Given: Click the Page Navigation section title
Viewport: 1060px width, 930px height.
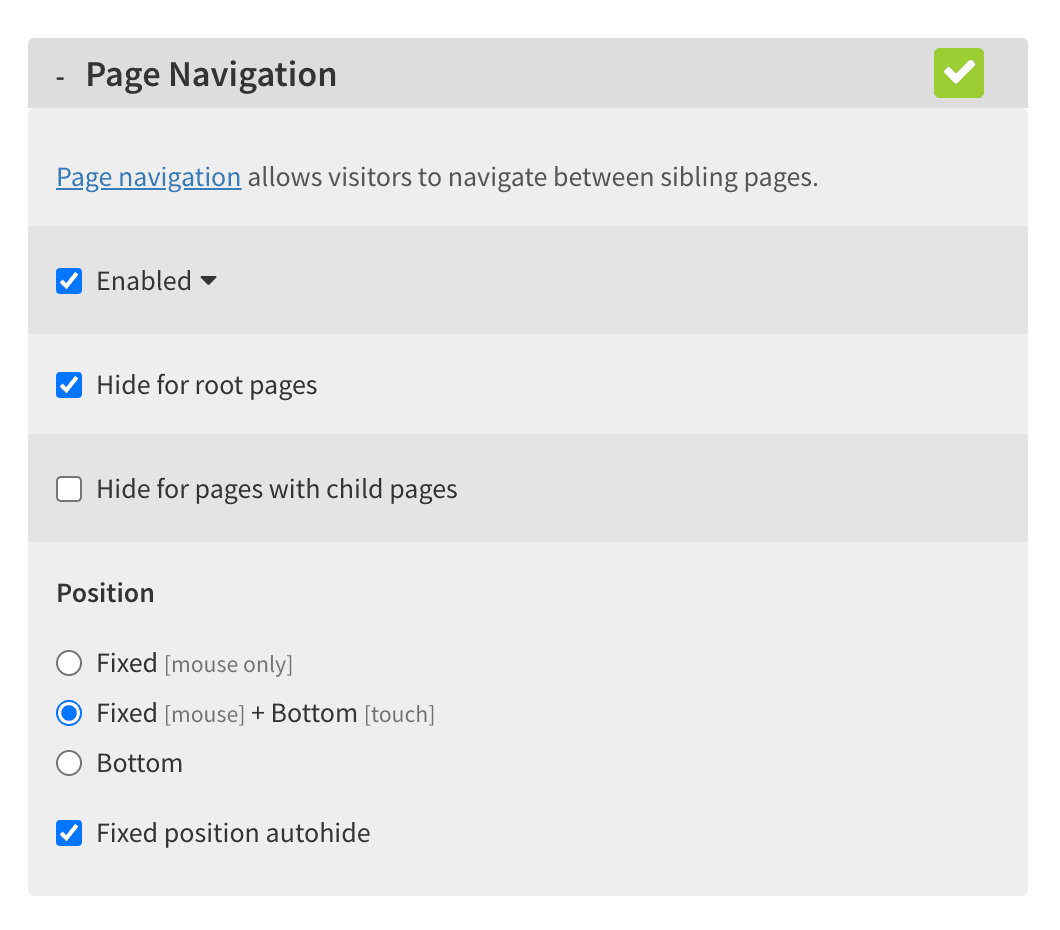Looking at the screenshot, I should tap(211, 74).
